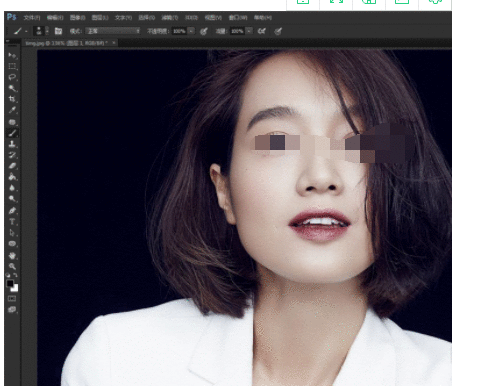Select the Blur droplet tool

tap(12, 188)
